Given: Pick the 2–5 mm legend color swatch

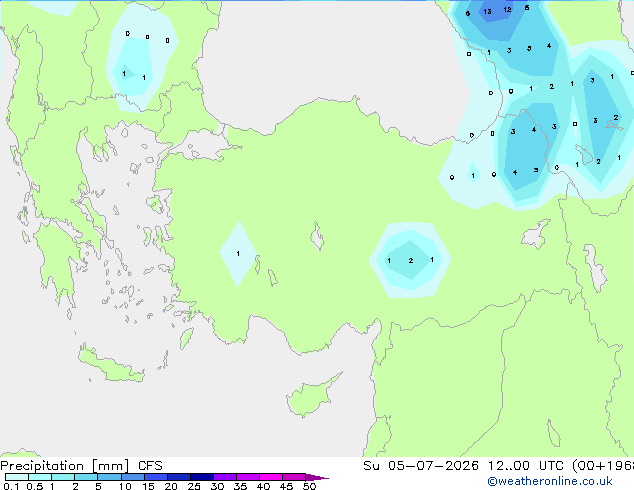Looking at the screenshot, I should coord(86,477).
